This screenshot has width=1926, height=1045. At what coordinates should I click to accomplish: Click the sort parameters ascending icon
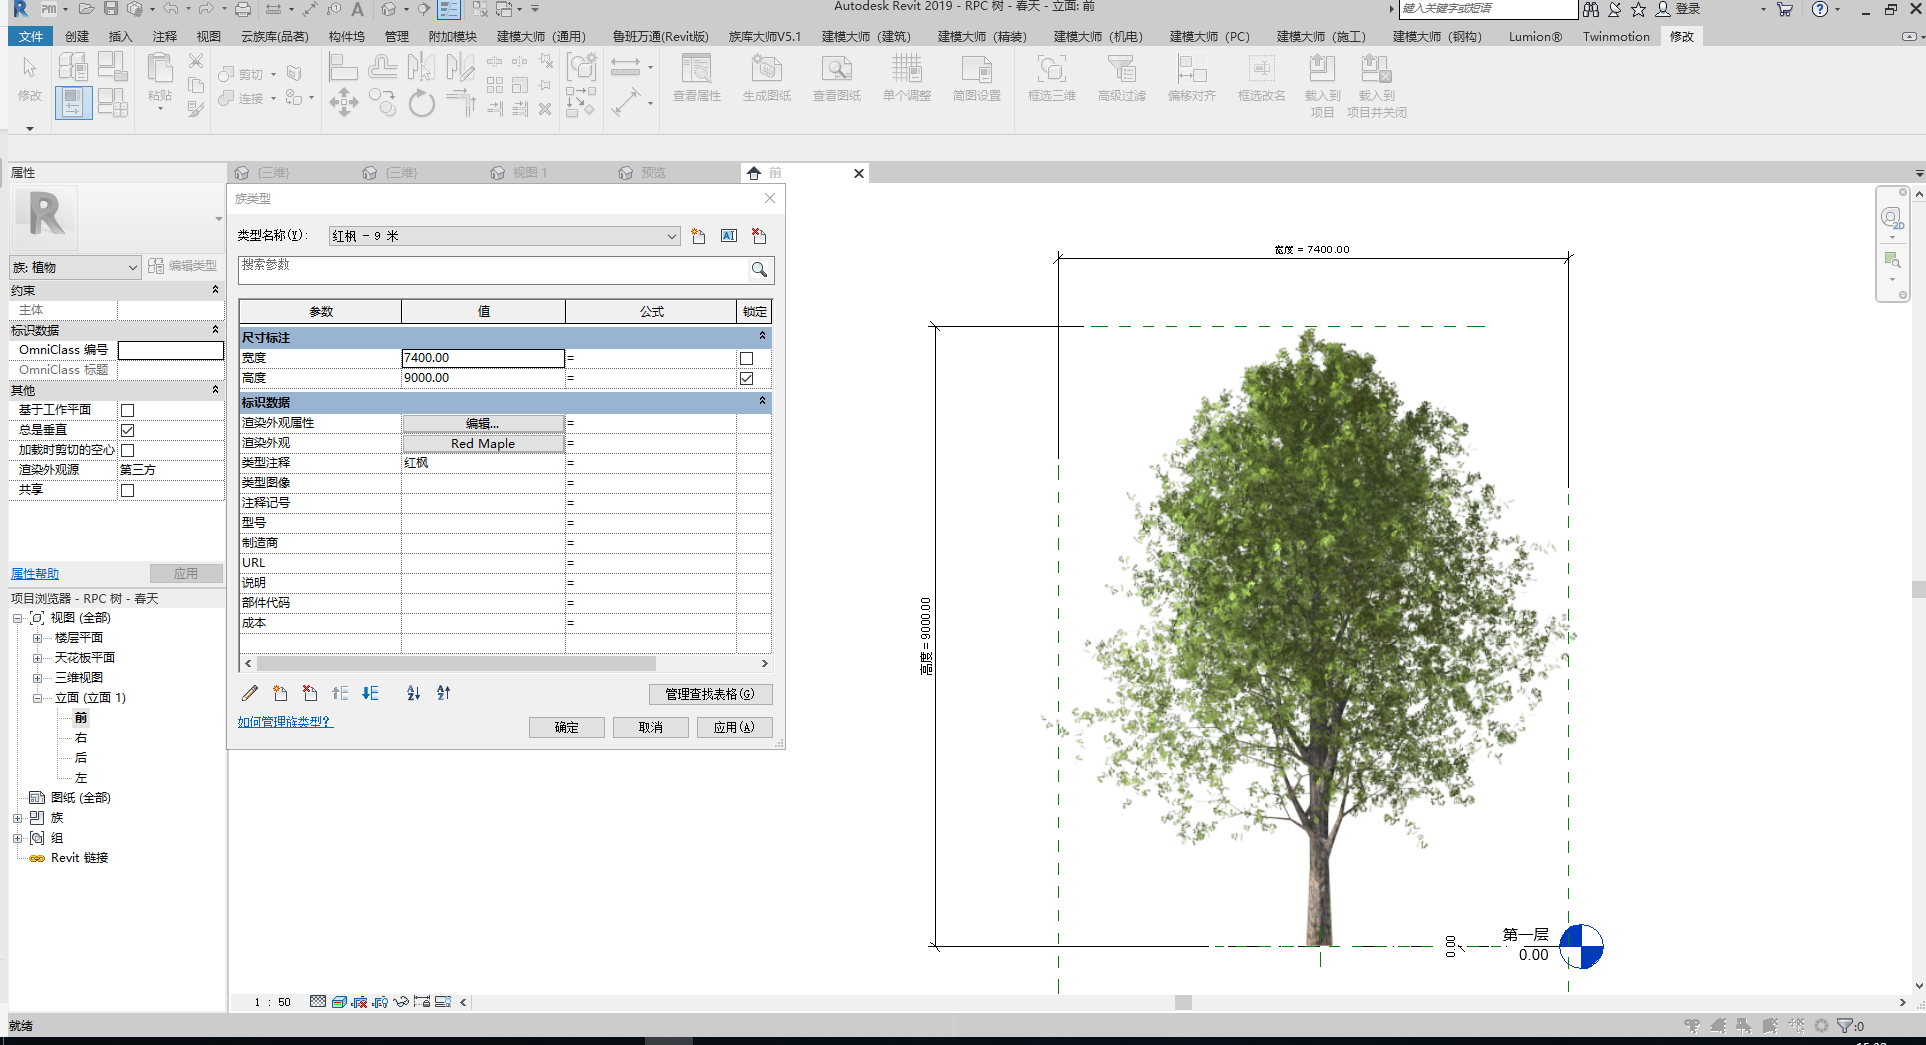[x=413, y=693]
